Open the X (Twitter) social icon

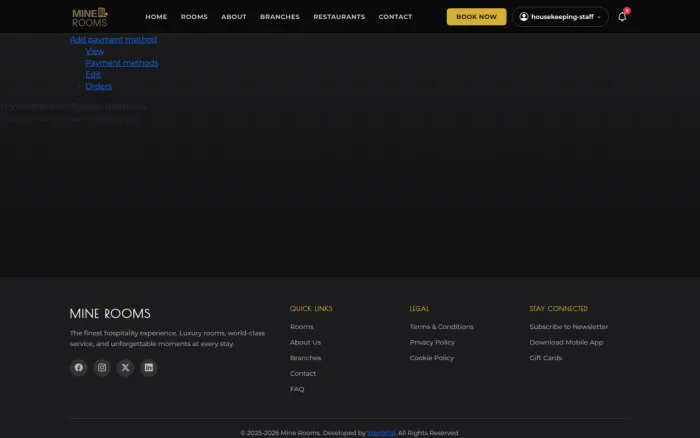pos(125,367)
